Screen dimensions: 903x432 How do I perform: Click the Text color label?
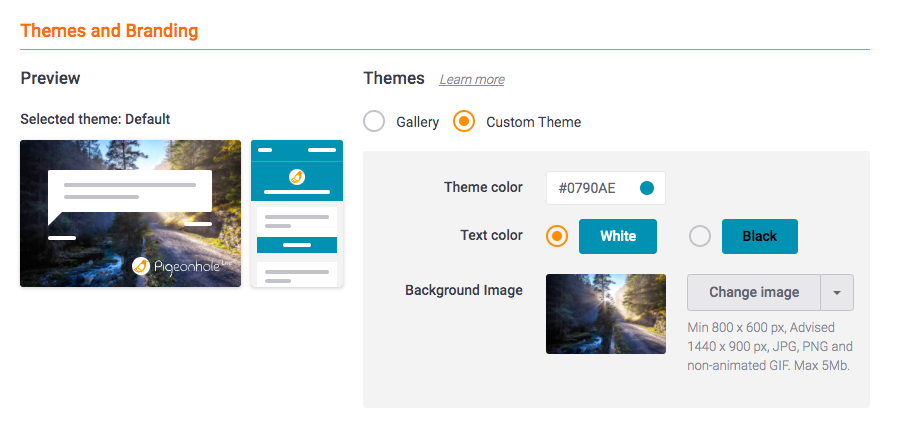point(491,235)
